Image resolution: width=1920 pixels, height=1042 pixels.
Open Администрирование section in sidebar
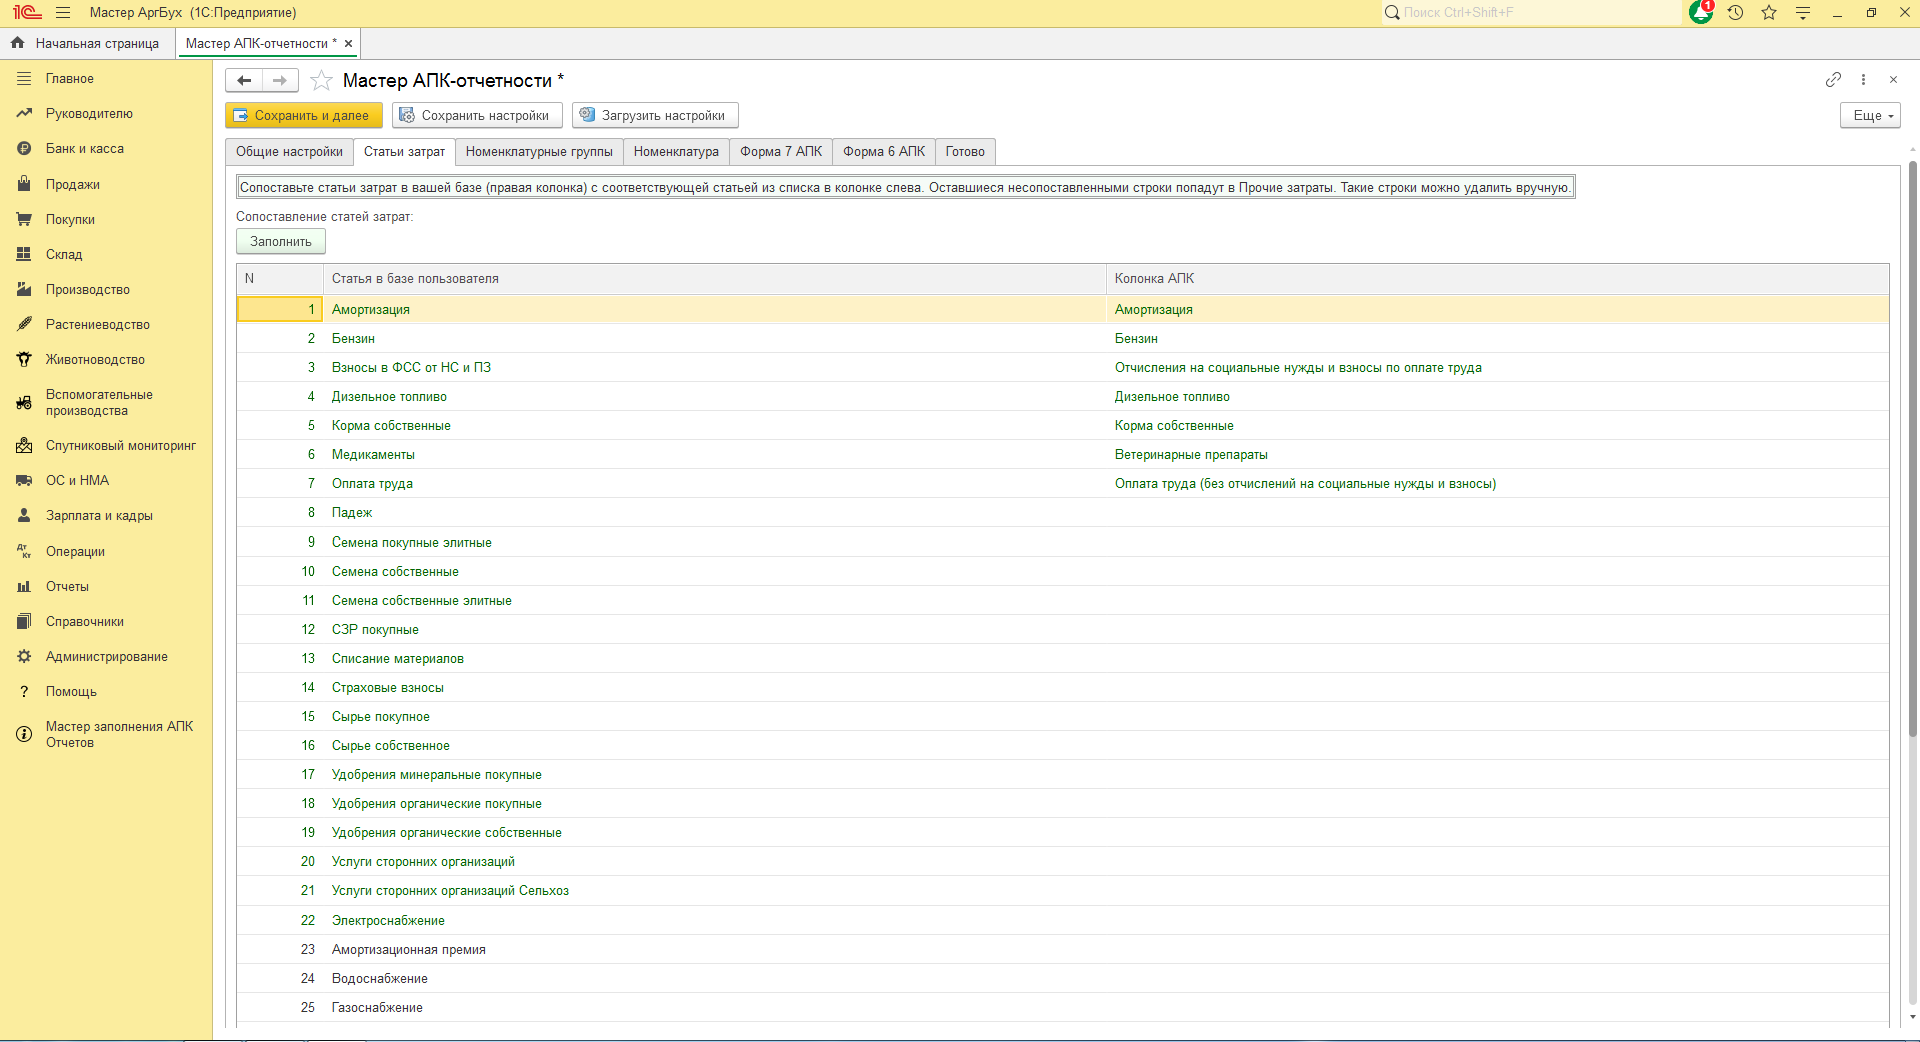tap(107, 656)
